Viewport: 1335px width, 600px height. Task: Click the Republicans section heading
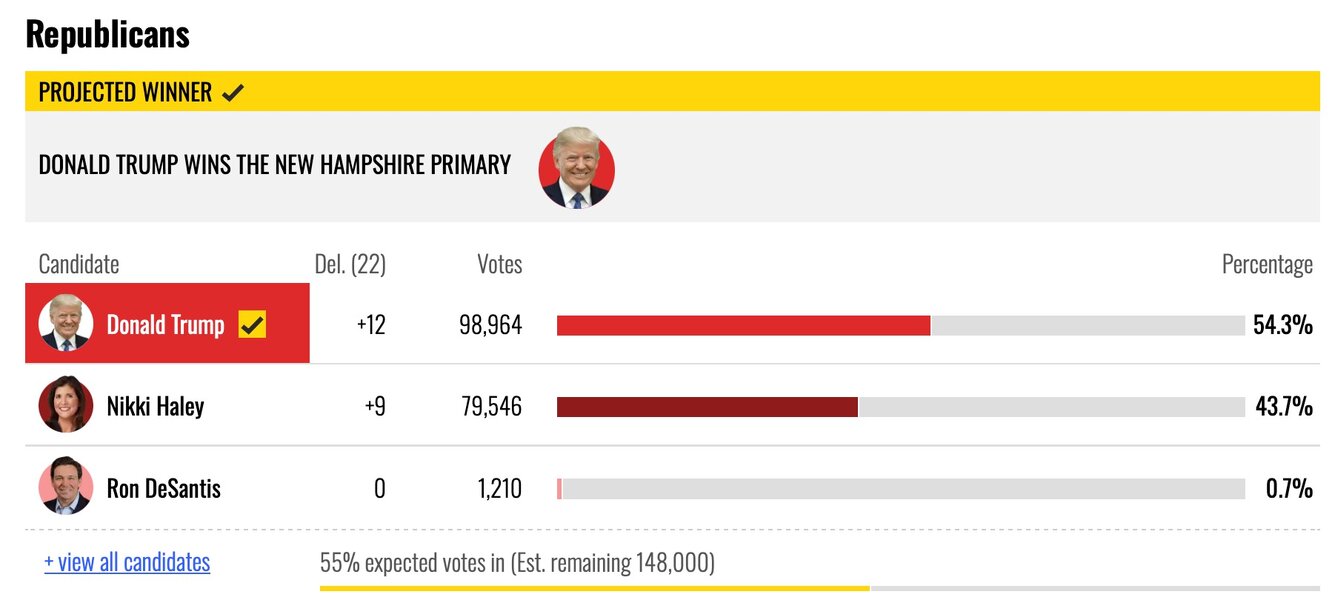point(107,34)
